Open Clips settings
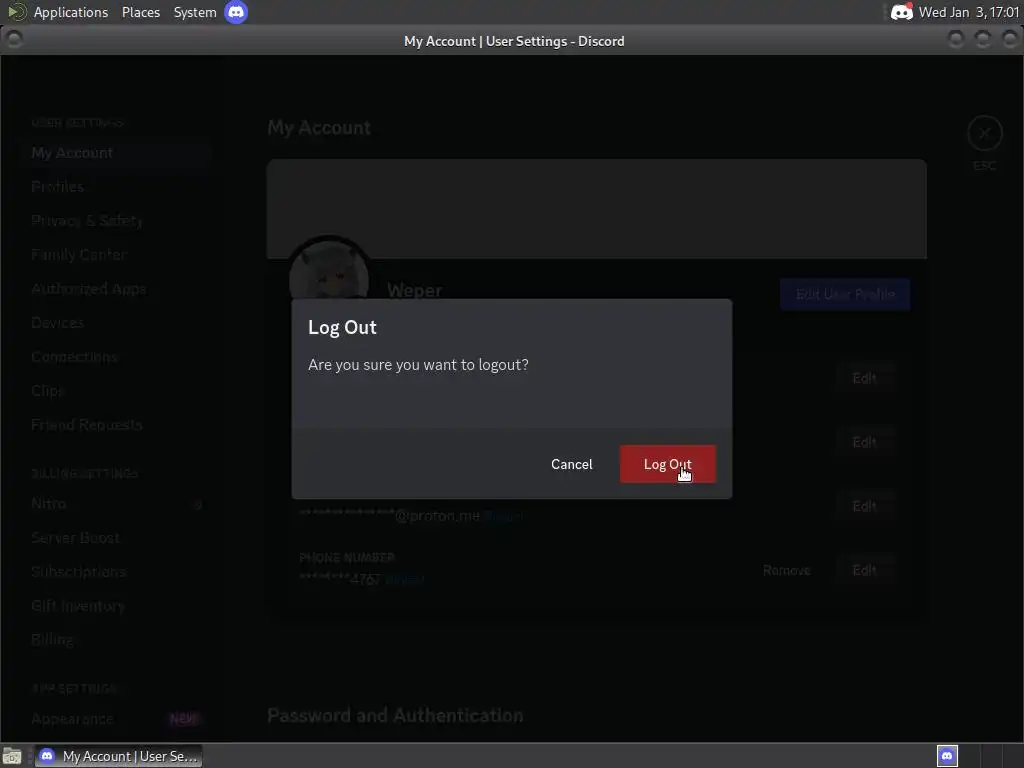Screen dimensions: 1024x768 click(120, 391)
